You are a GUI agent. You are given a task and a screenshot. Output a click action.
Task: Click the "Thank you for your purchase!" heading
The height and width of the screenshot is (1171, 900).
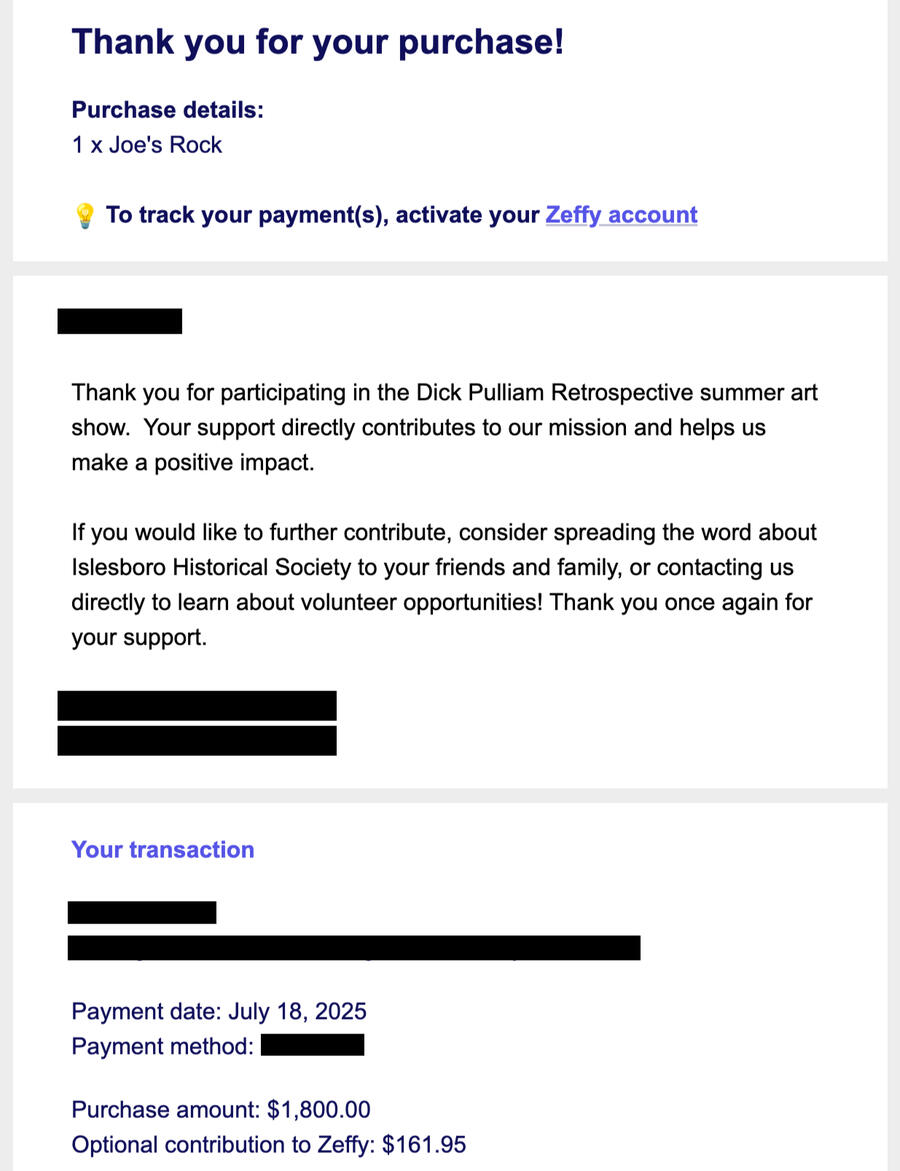pyautogui.click(x=317, y=42)
